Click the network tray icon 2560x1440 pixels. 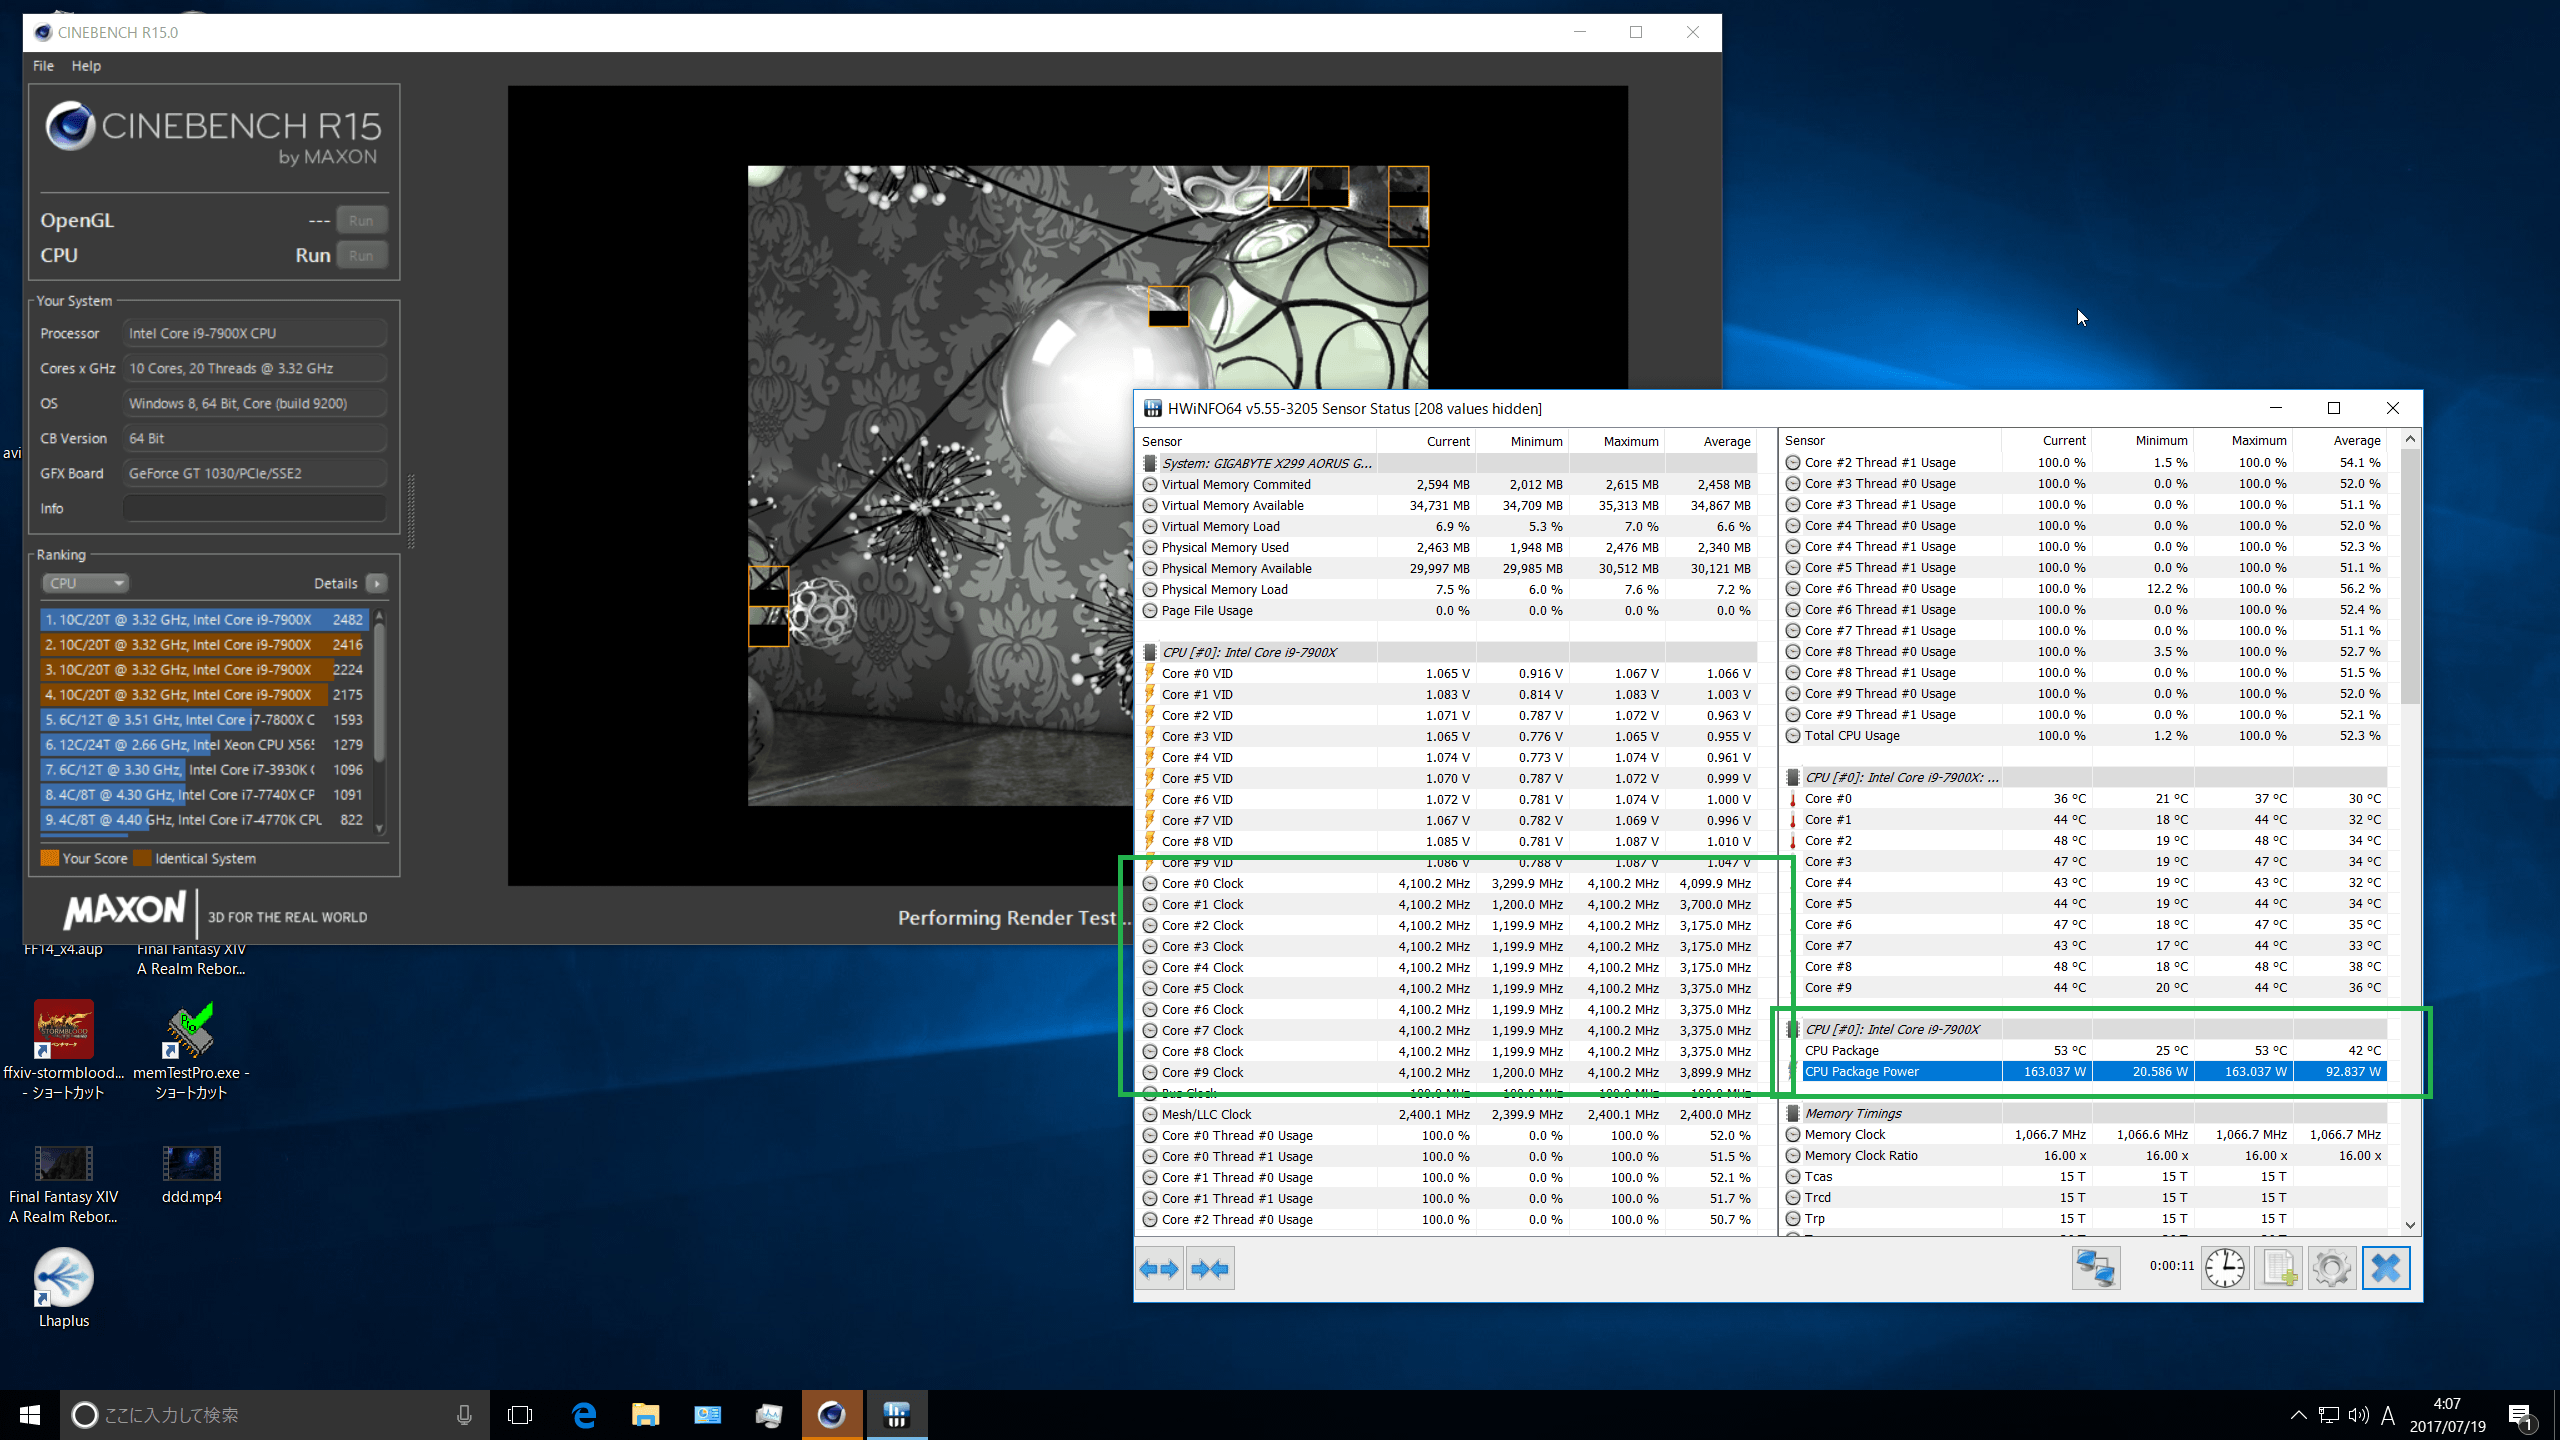[x=2328, y=1415]
